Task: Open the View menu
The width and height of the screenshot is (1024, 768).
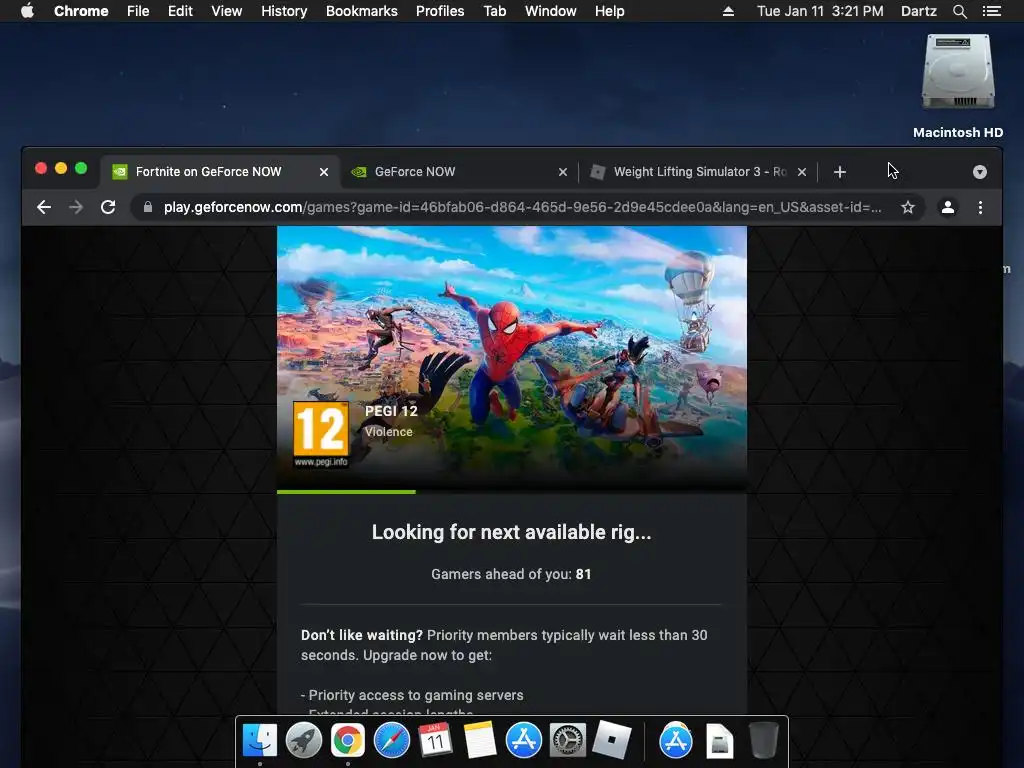Action: coord(227,11)
